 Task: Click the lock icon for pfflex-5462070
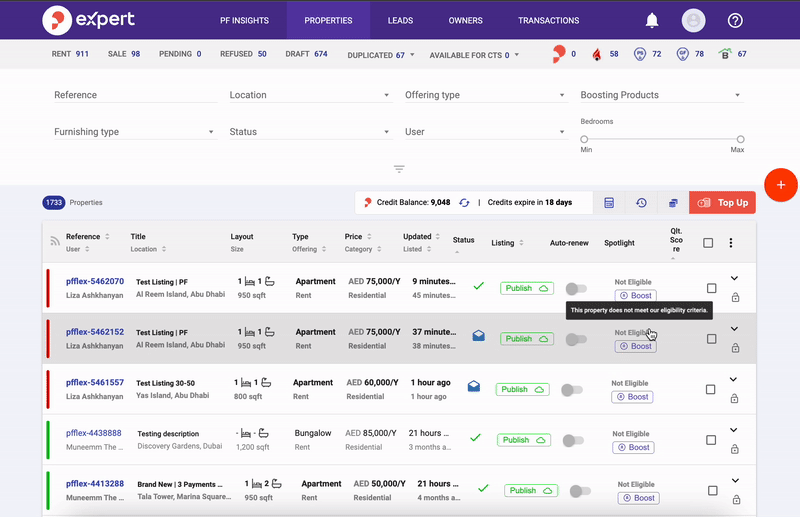pos(735,297)
